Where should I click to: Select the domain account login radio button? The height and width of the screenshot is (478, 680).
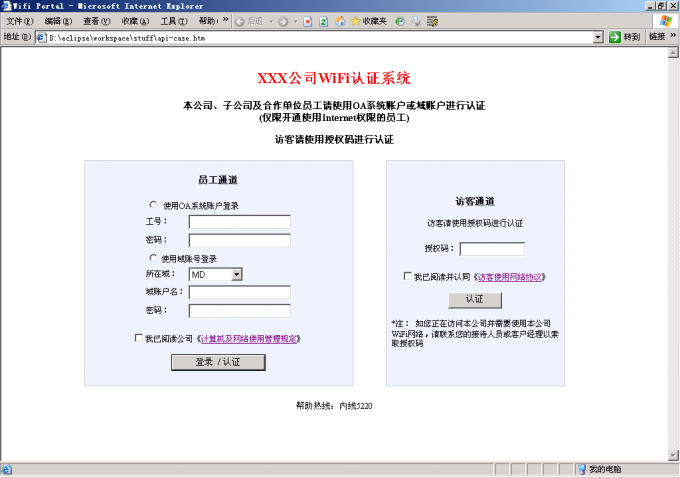pos(153,258)
